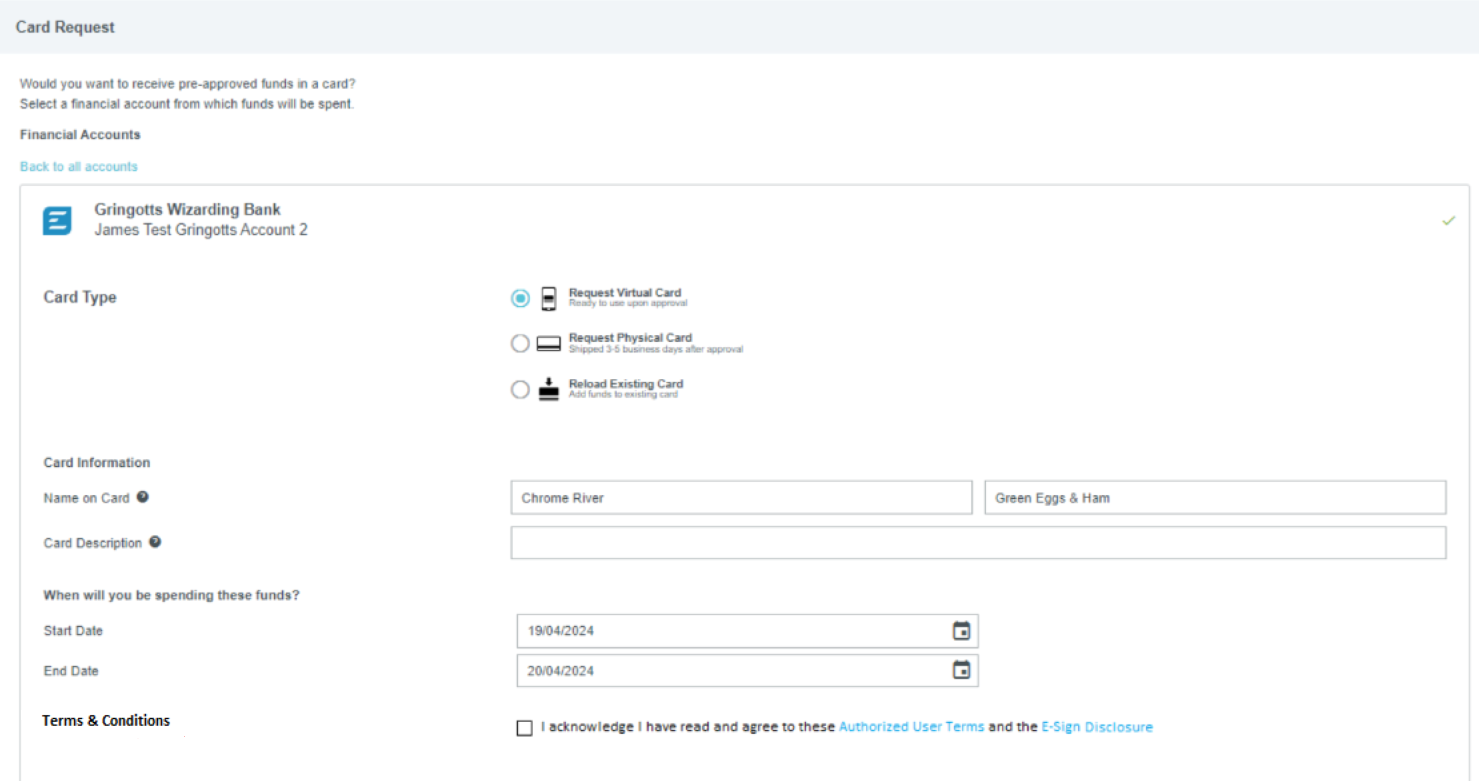Go back to all accounts
1479x781 pixels.
pyautogui.click(x=79, y=167)
